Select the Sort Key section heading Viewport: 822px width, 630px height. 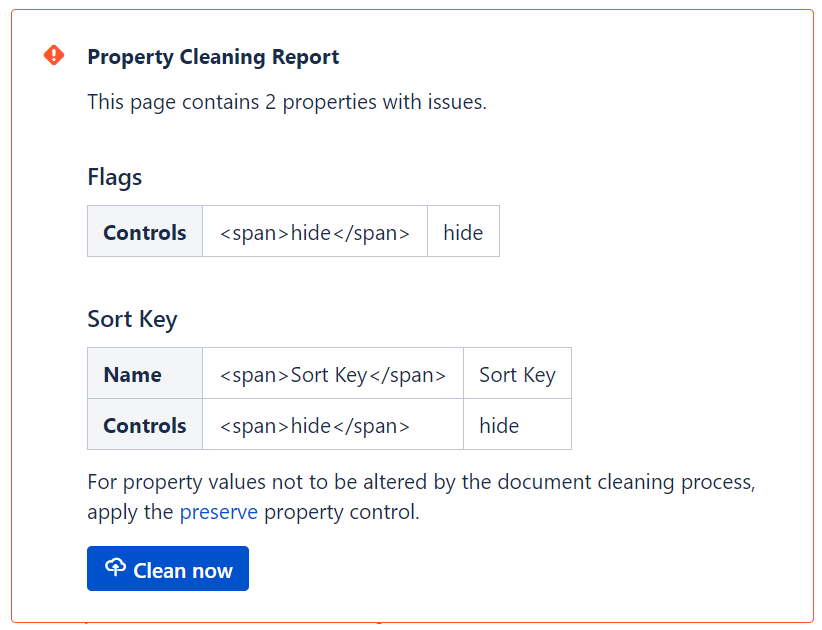click(x=132, y=319)
